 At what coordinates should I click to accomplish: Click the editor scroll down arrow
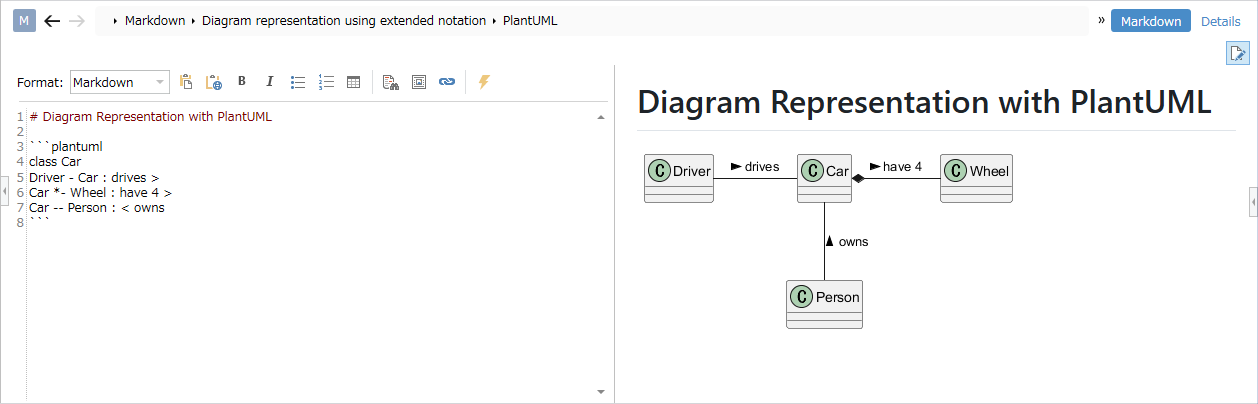pos(601,391)
